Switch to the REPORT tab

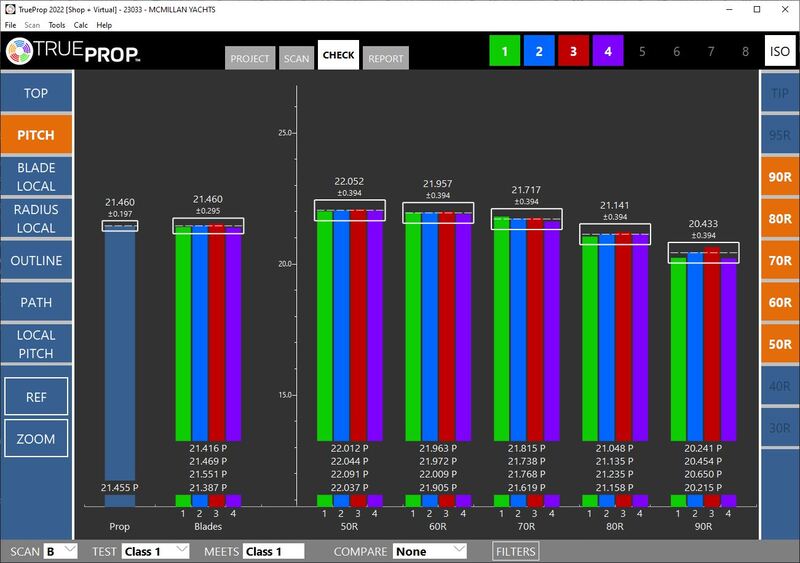pyautogui.click(x=385, y=58)
